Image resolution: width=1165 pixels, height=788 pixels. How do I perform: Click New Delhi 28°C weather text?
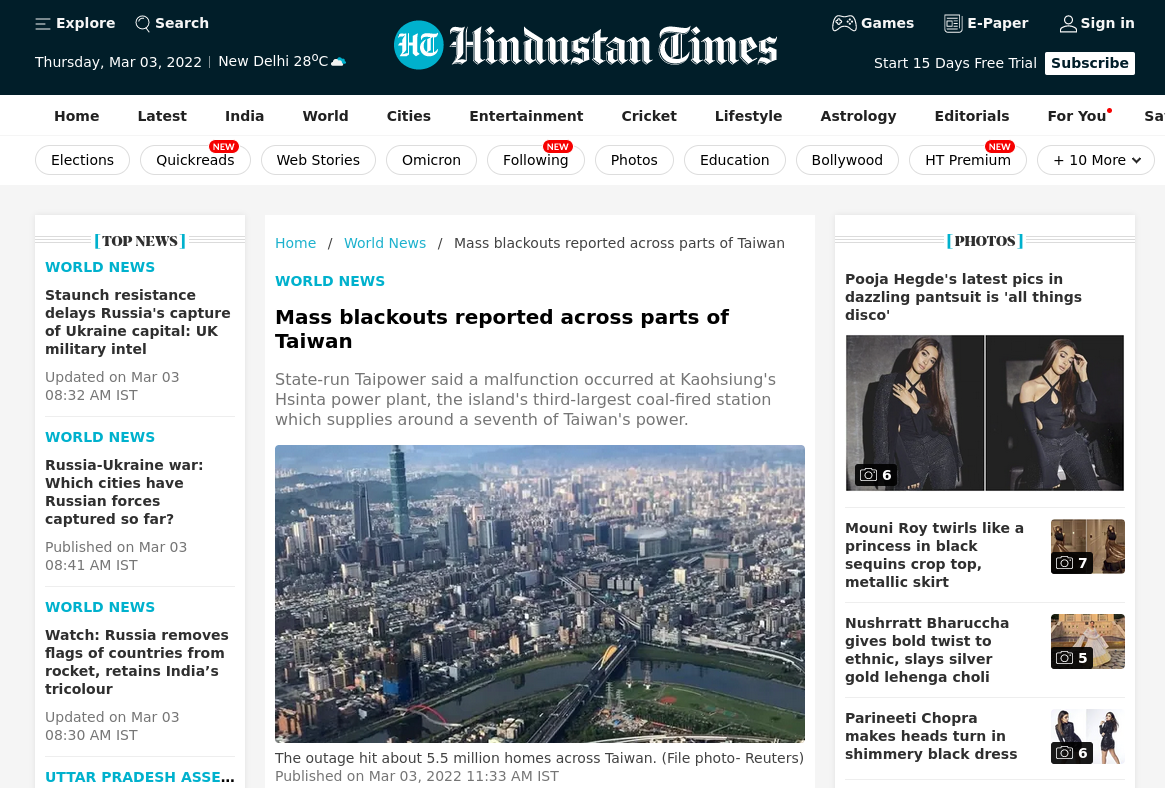[273, 62]
